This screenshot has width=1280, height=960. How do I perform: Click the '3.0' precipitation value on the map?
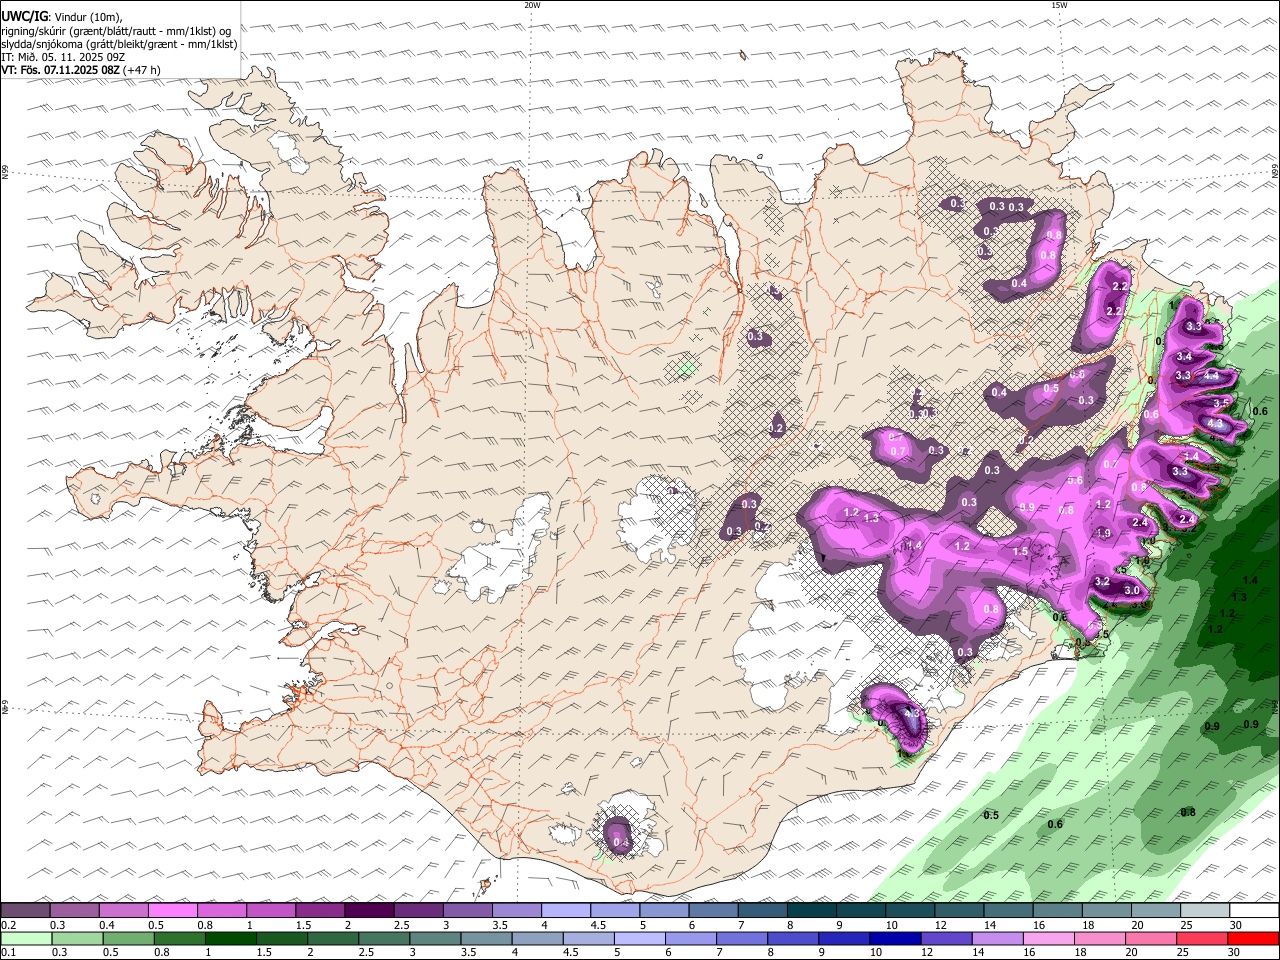click(1132, 591)
